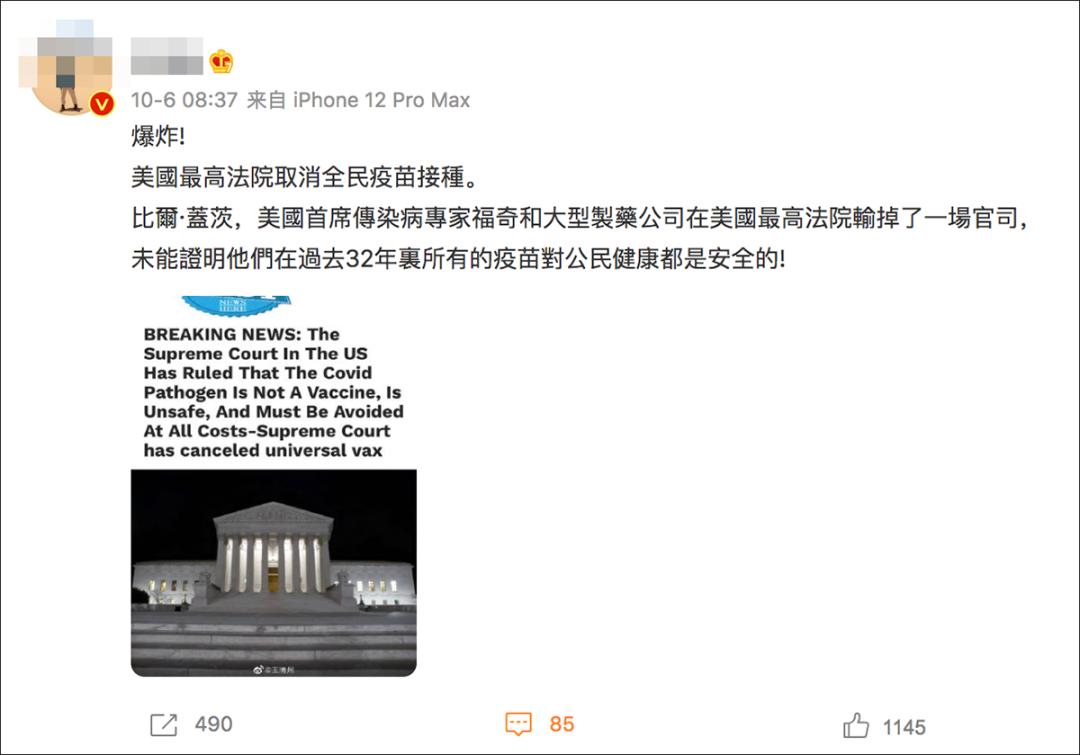Click the repost count 490

(x=214, y=725)
